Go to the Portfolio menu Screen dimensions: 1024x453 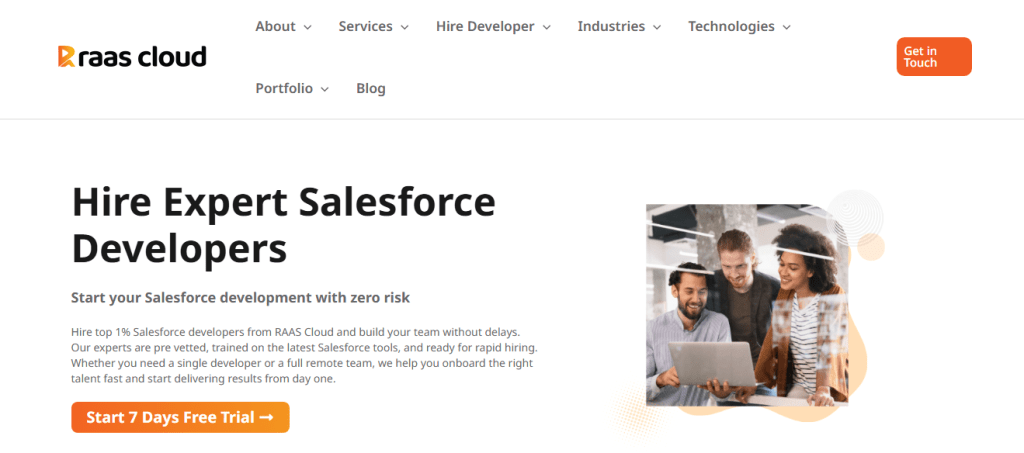tap(285, 89)
